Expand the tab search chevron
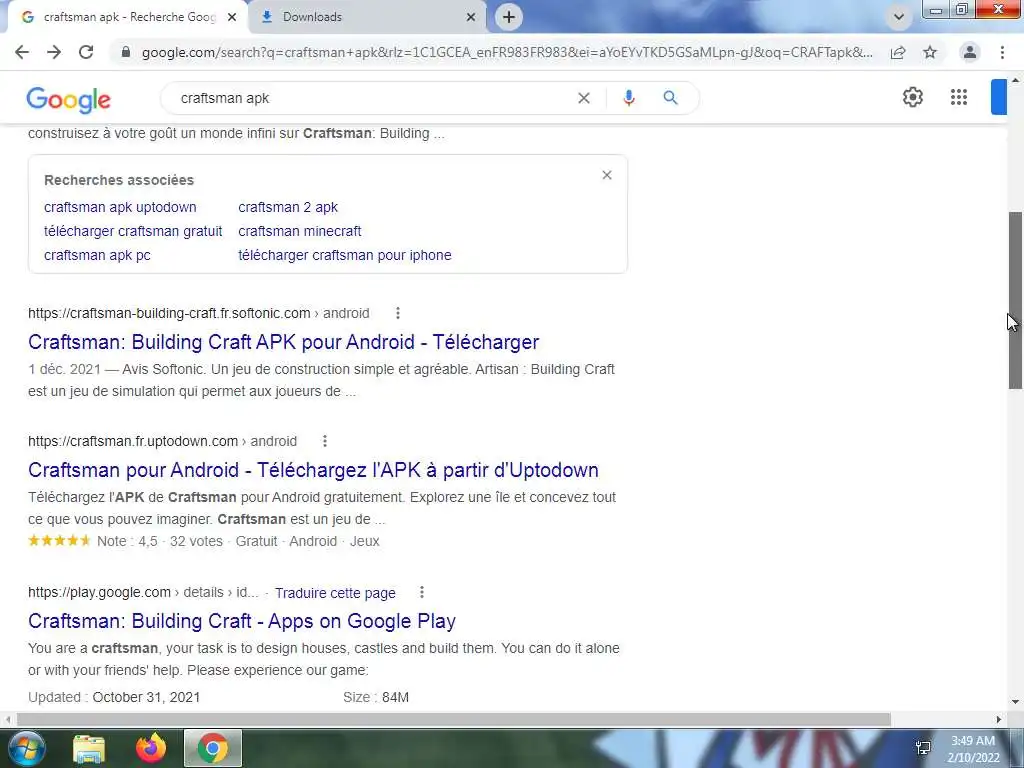 pos(899,17)
